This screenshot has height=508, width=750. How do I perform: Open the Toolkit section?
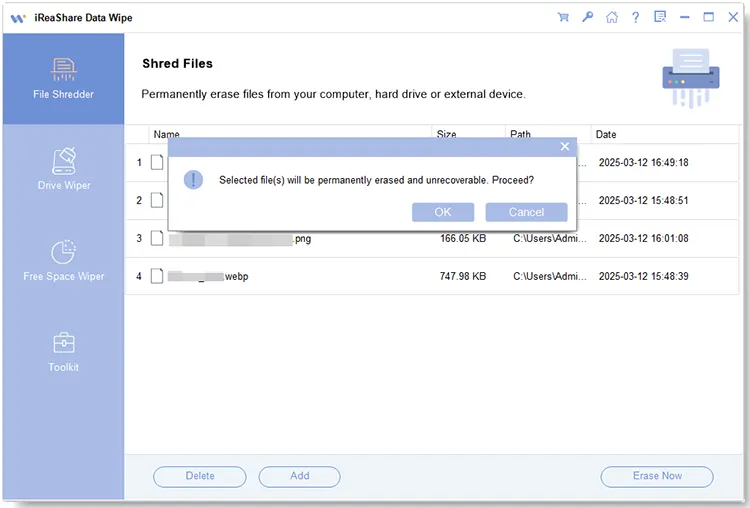point(64,352)
